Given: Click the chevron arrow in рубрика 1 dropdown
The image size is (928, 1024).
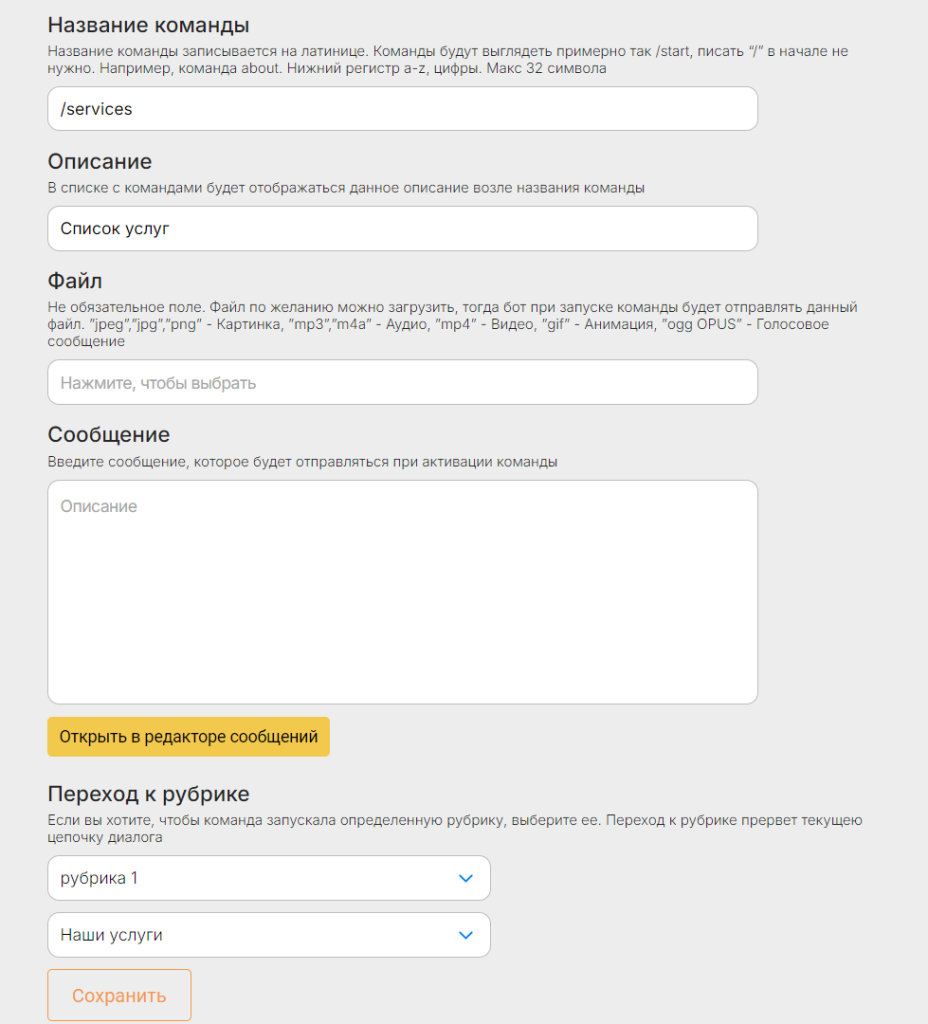Looking at the screenshot, I should 466,878.
